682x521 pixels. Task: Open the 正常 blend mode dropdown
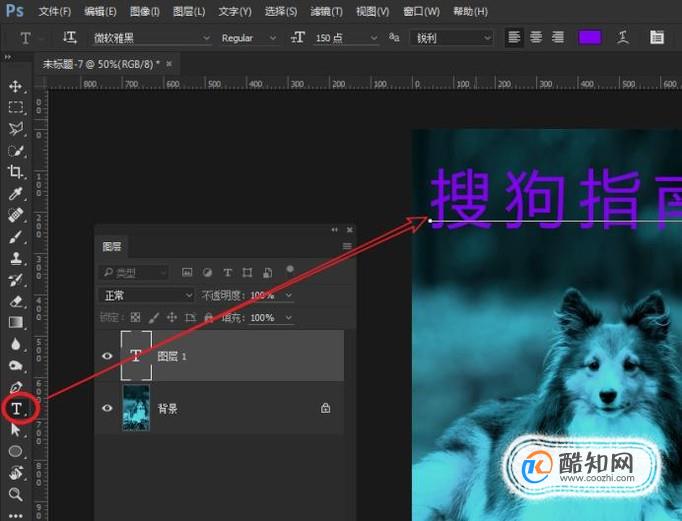pos(146,296)
